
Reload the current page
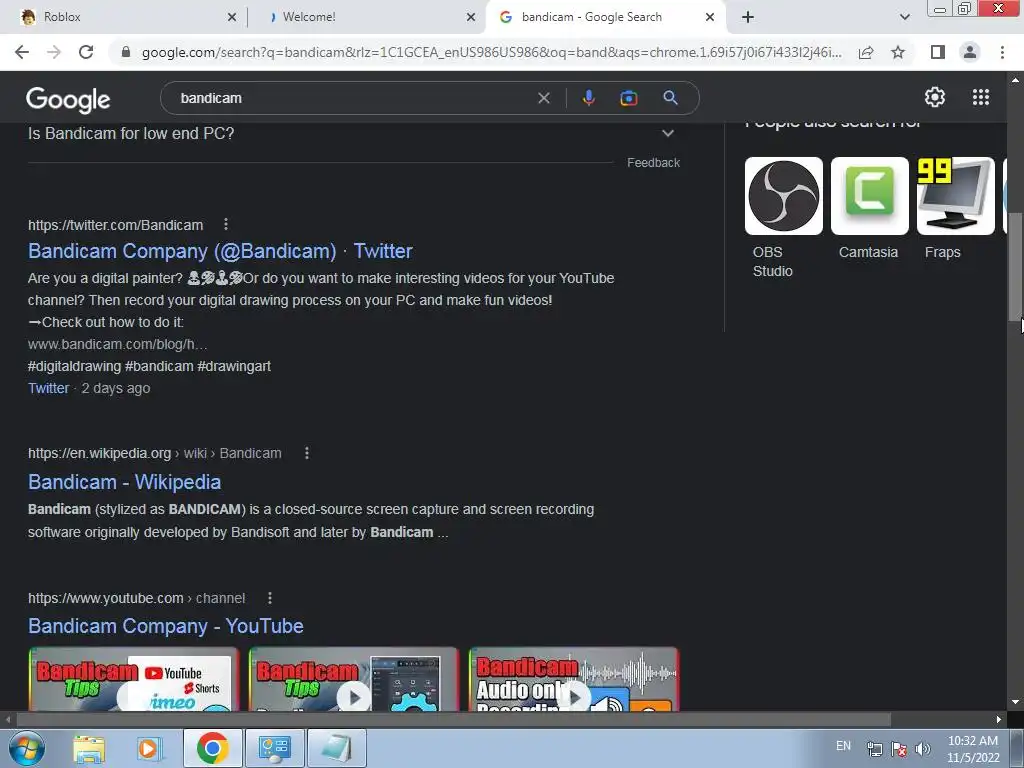86,52
